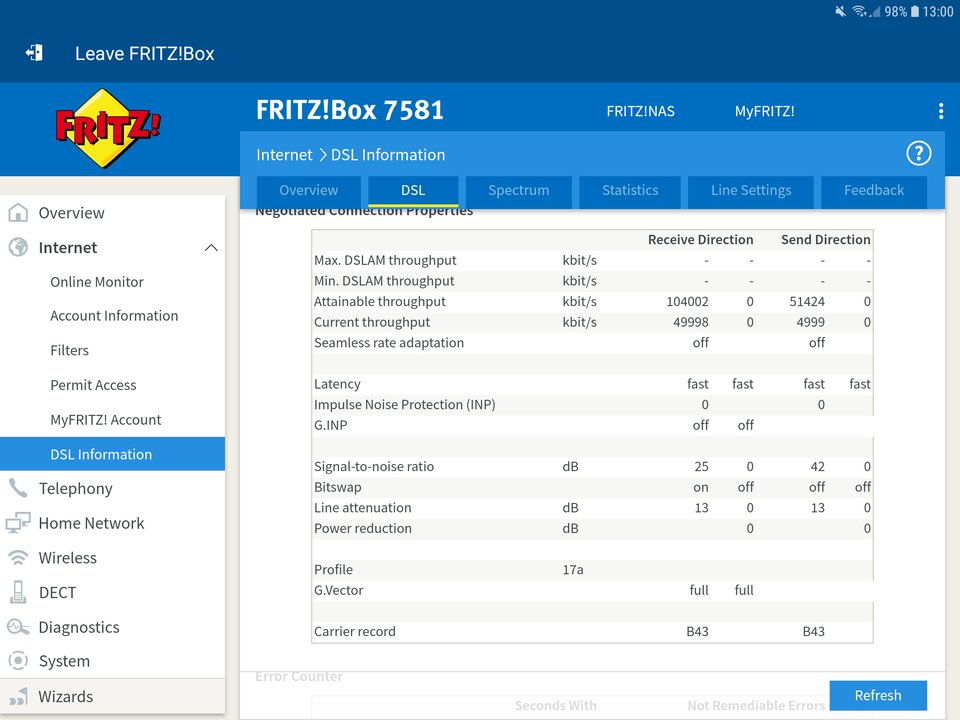Click the FRITZ! logo
The width and height of the screenshot is (960, 720).
pos(108,128)
